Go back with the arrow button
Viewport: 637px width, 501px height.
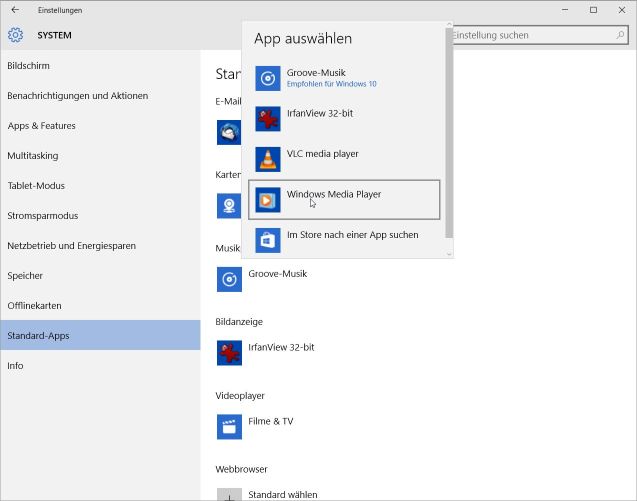[x=15, y=10]
